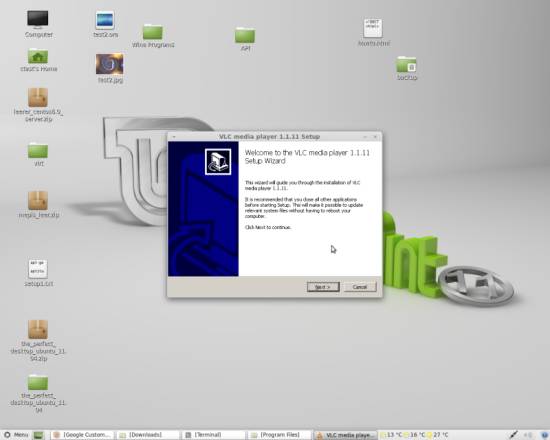Switch to the Program Files taskbar window
Image resolution: width=550 pixels, height=440 pixels.
pos(280,435)
